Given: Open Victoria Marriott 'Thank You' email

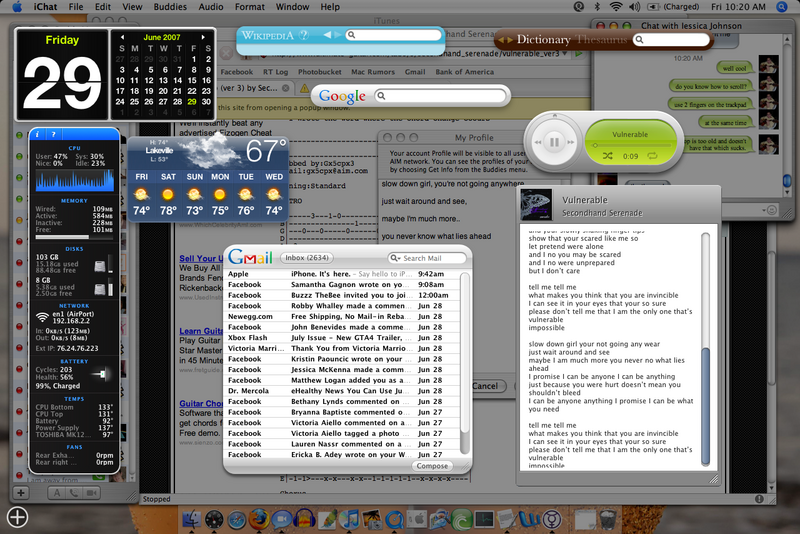Looking at the screenshot, I should [343, 348].
